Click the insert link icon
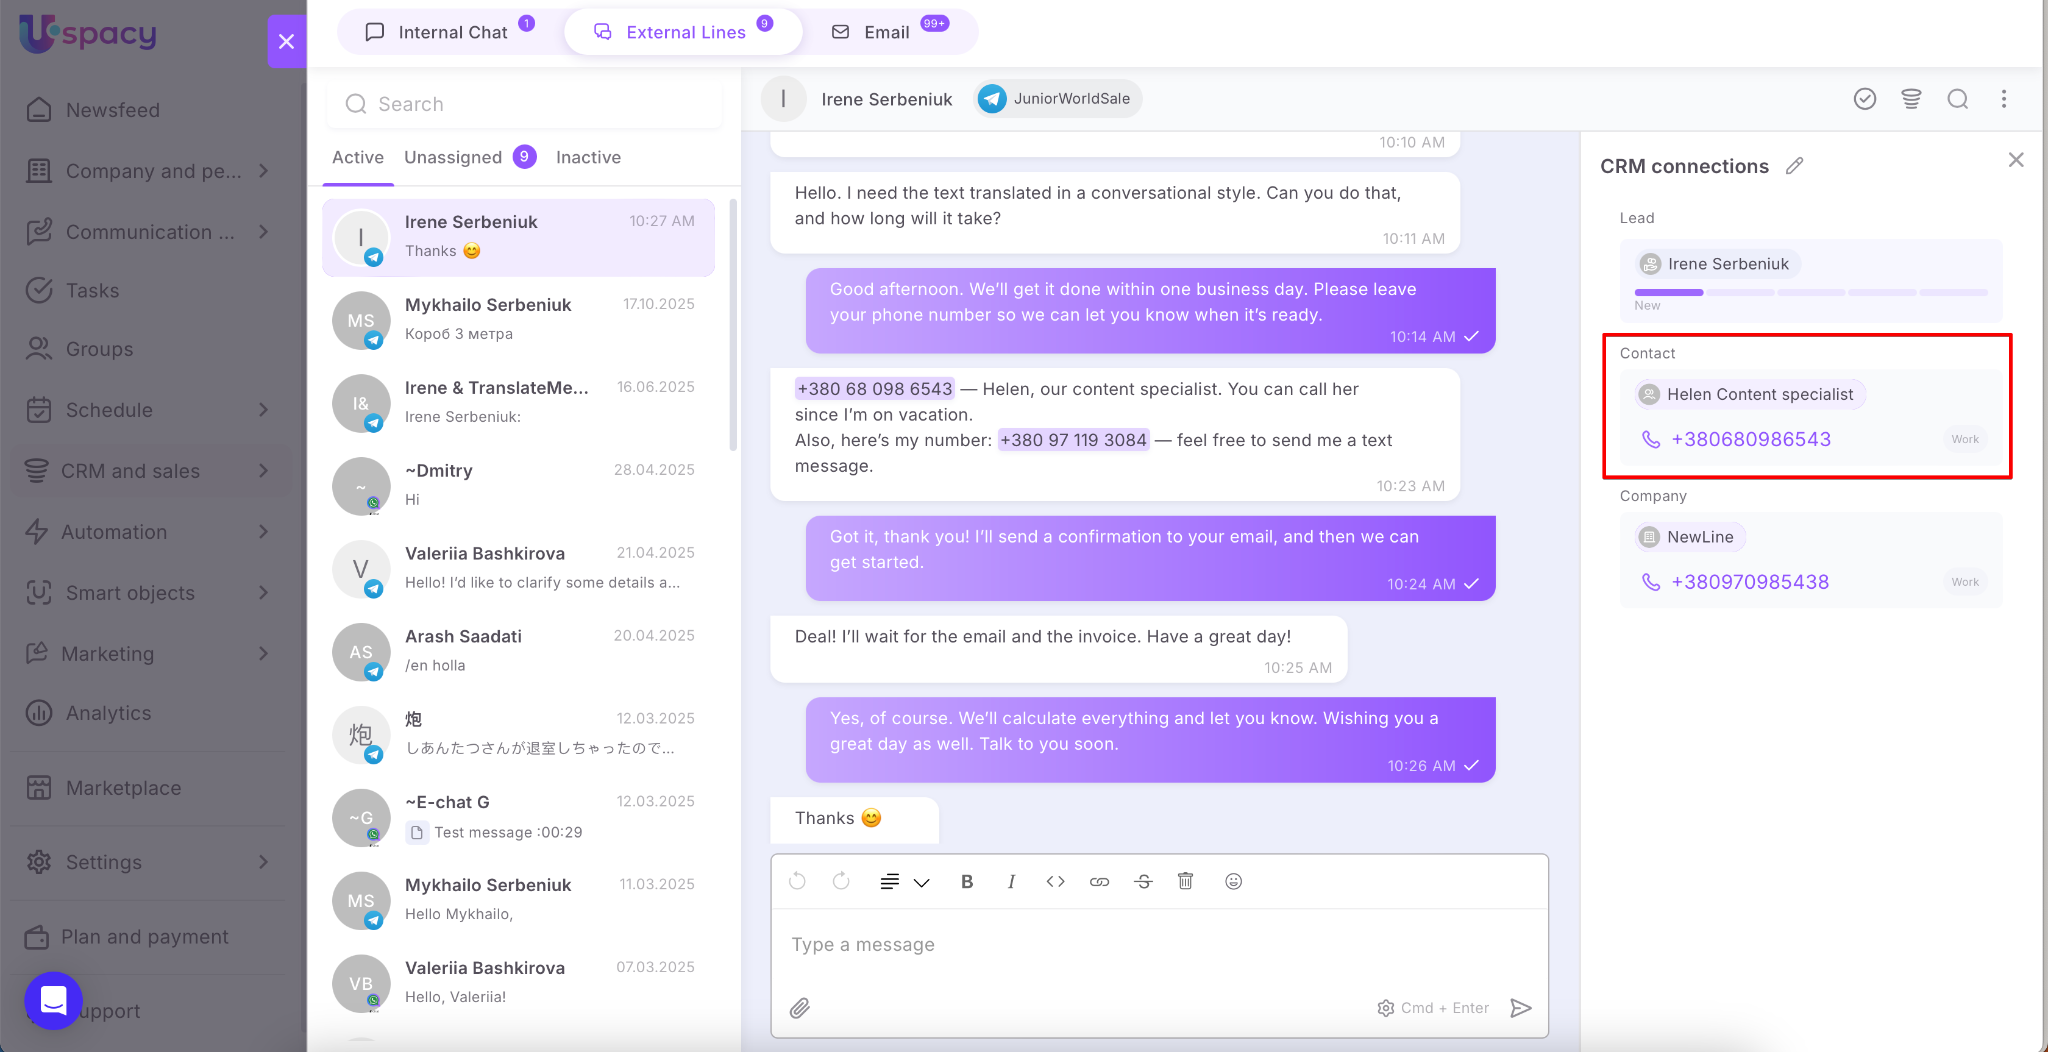 pos(1099,881)
